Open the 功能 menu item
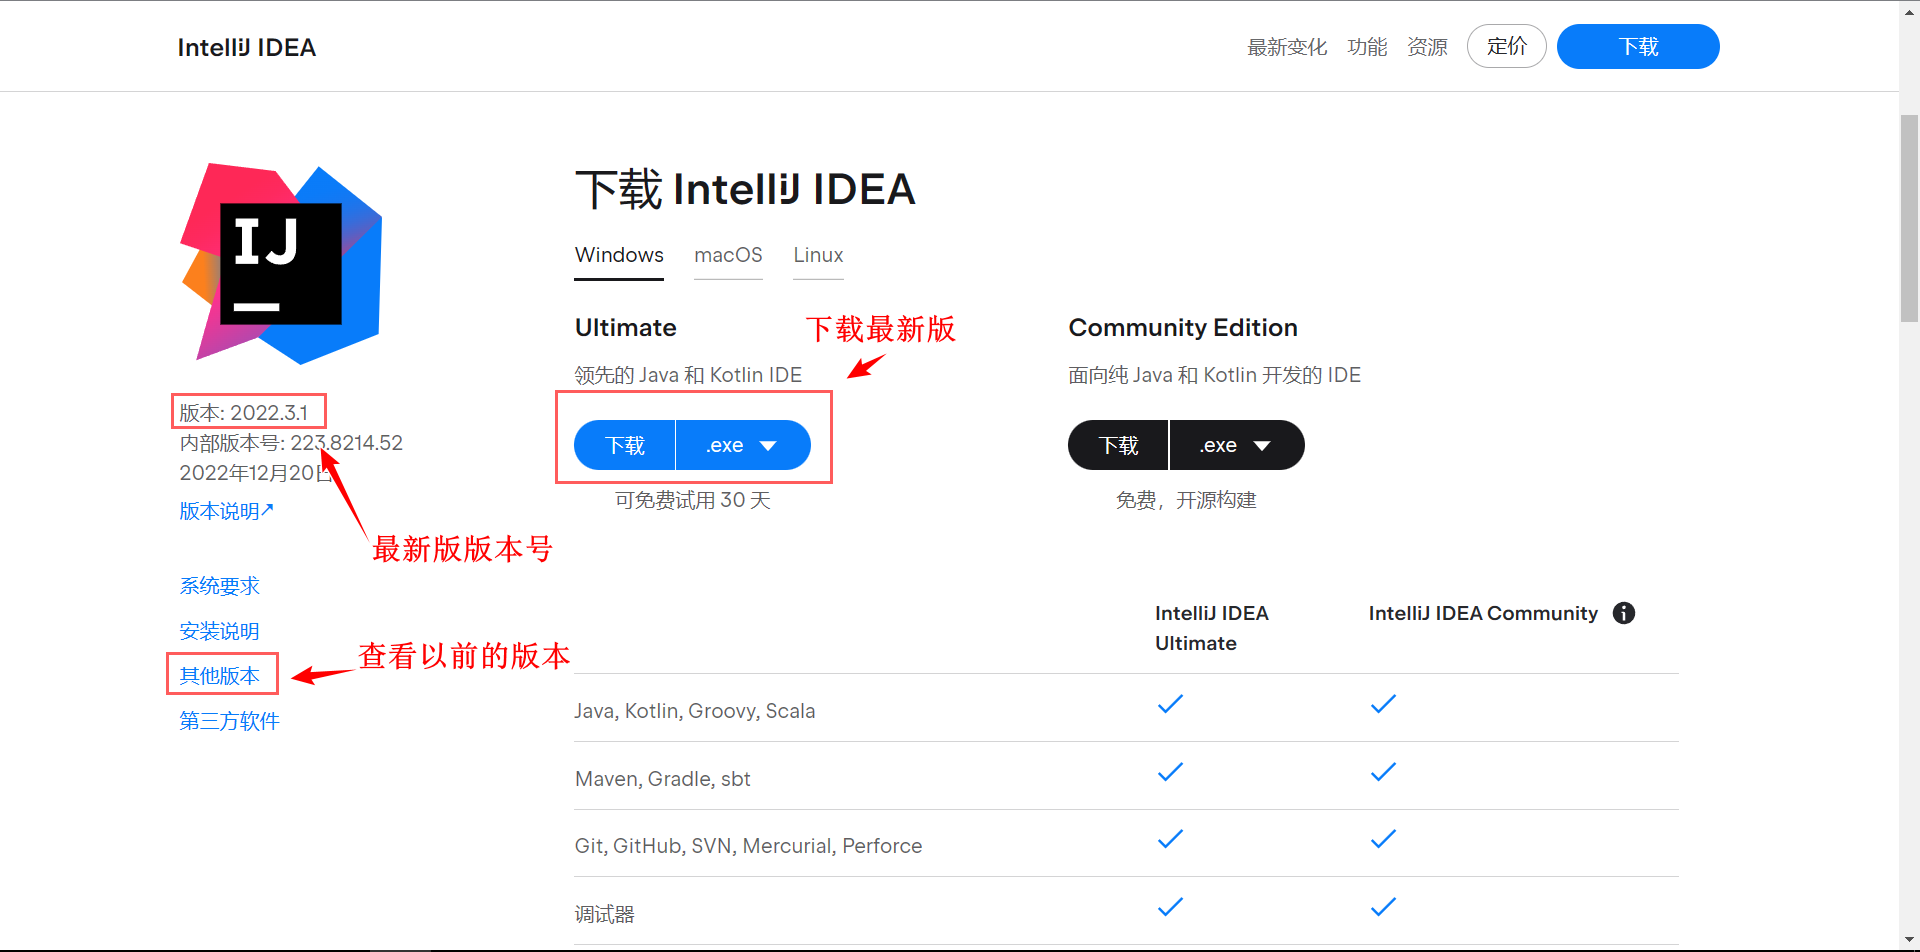 click(1367, 47)
